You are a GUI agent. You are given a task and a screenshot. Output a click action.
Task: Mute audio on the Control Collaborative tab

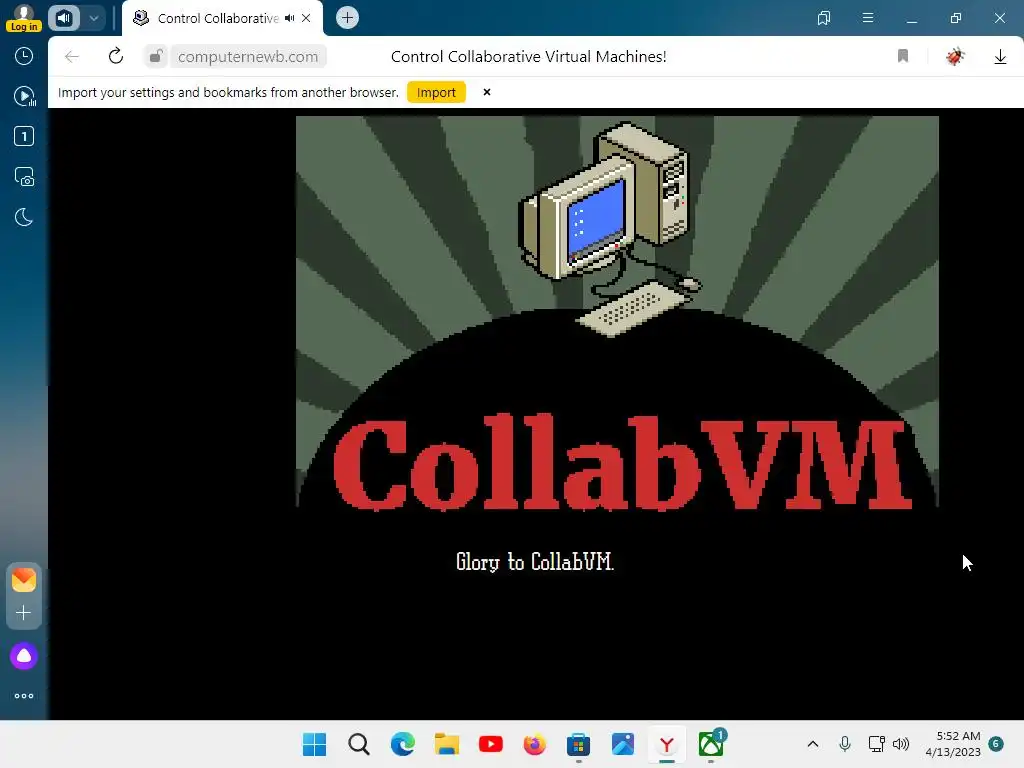[x=289, y=18]
